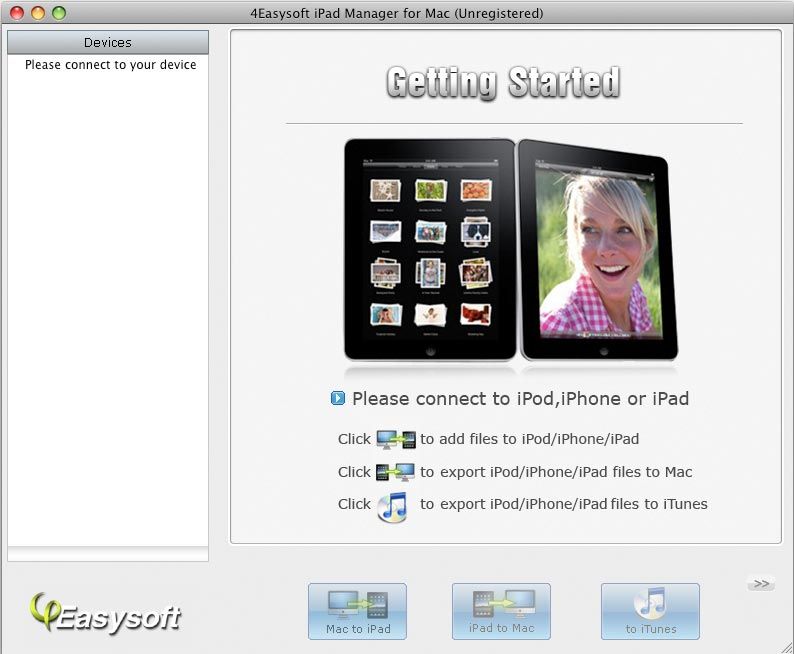Click the window resize grip corner
Screen dimensions: 794x654
click(x=786, y=646)
